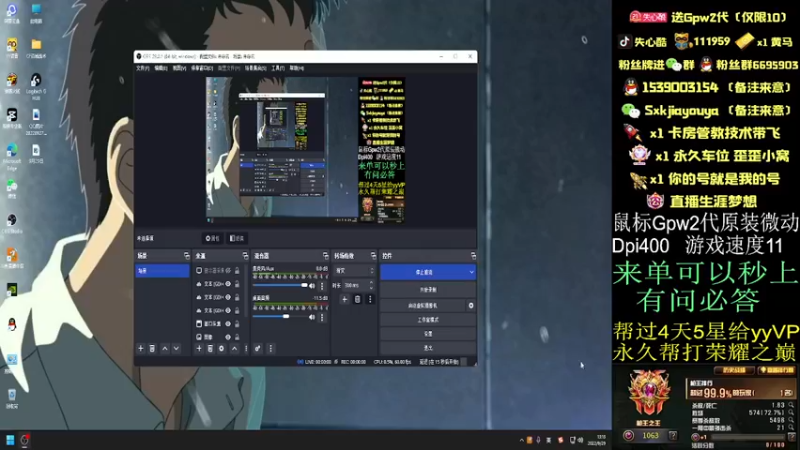This screenshot has width=800, height=450.
Task: Pop out the 混音器 audio mixer dock
Action: click(326, 256)
